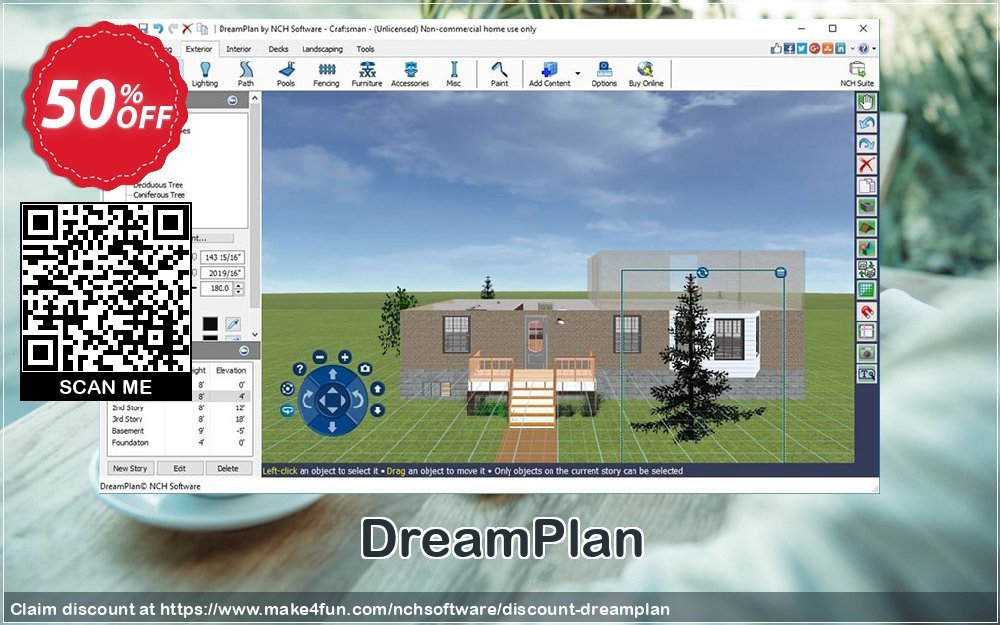Zoom out with navigation minus button
Screen dimensions: 1000x625
(x=320, y=357)
